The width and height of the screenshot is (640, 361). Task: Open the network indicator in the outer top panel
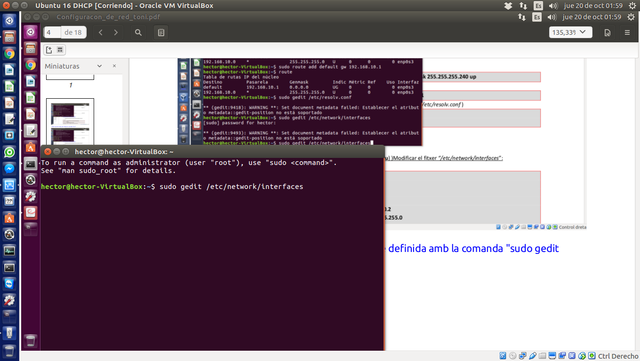coord(523,6)
